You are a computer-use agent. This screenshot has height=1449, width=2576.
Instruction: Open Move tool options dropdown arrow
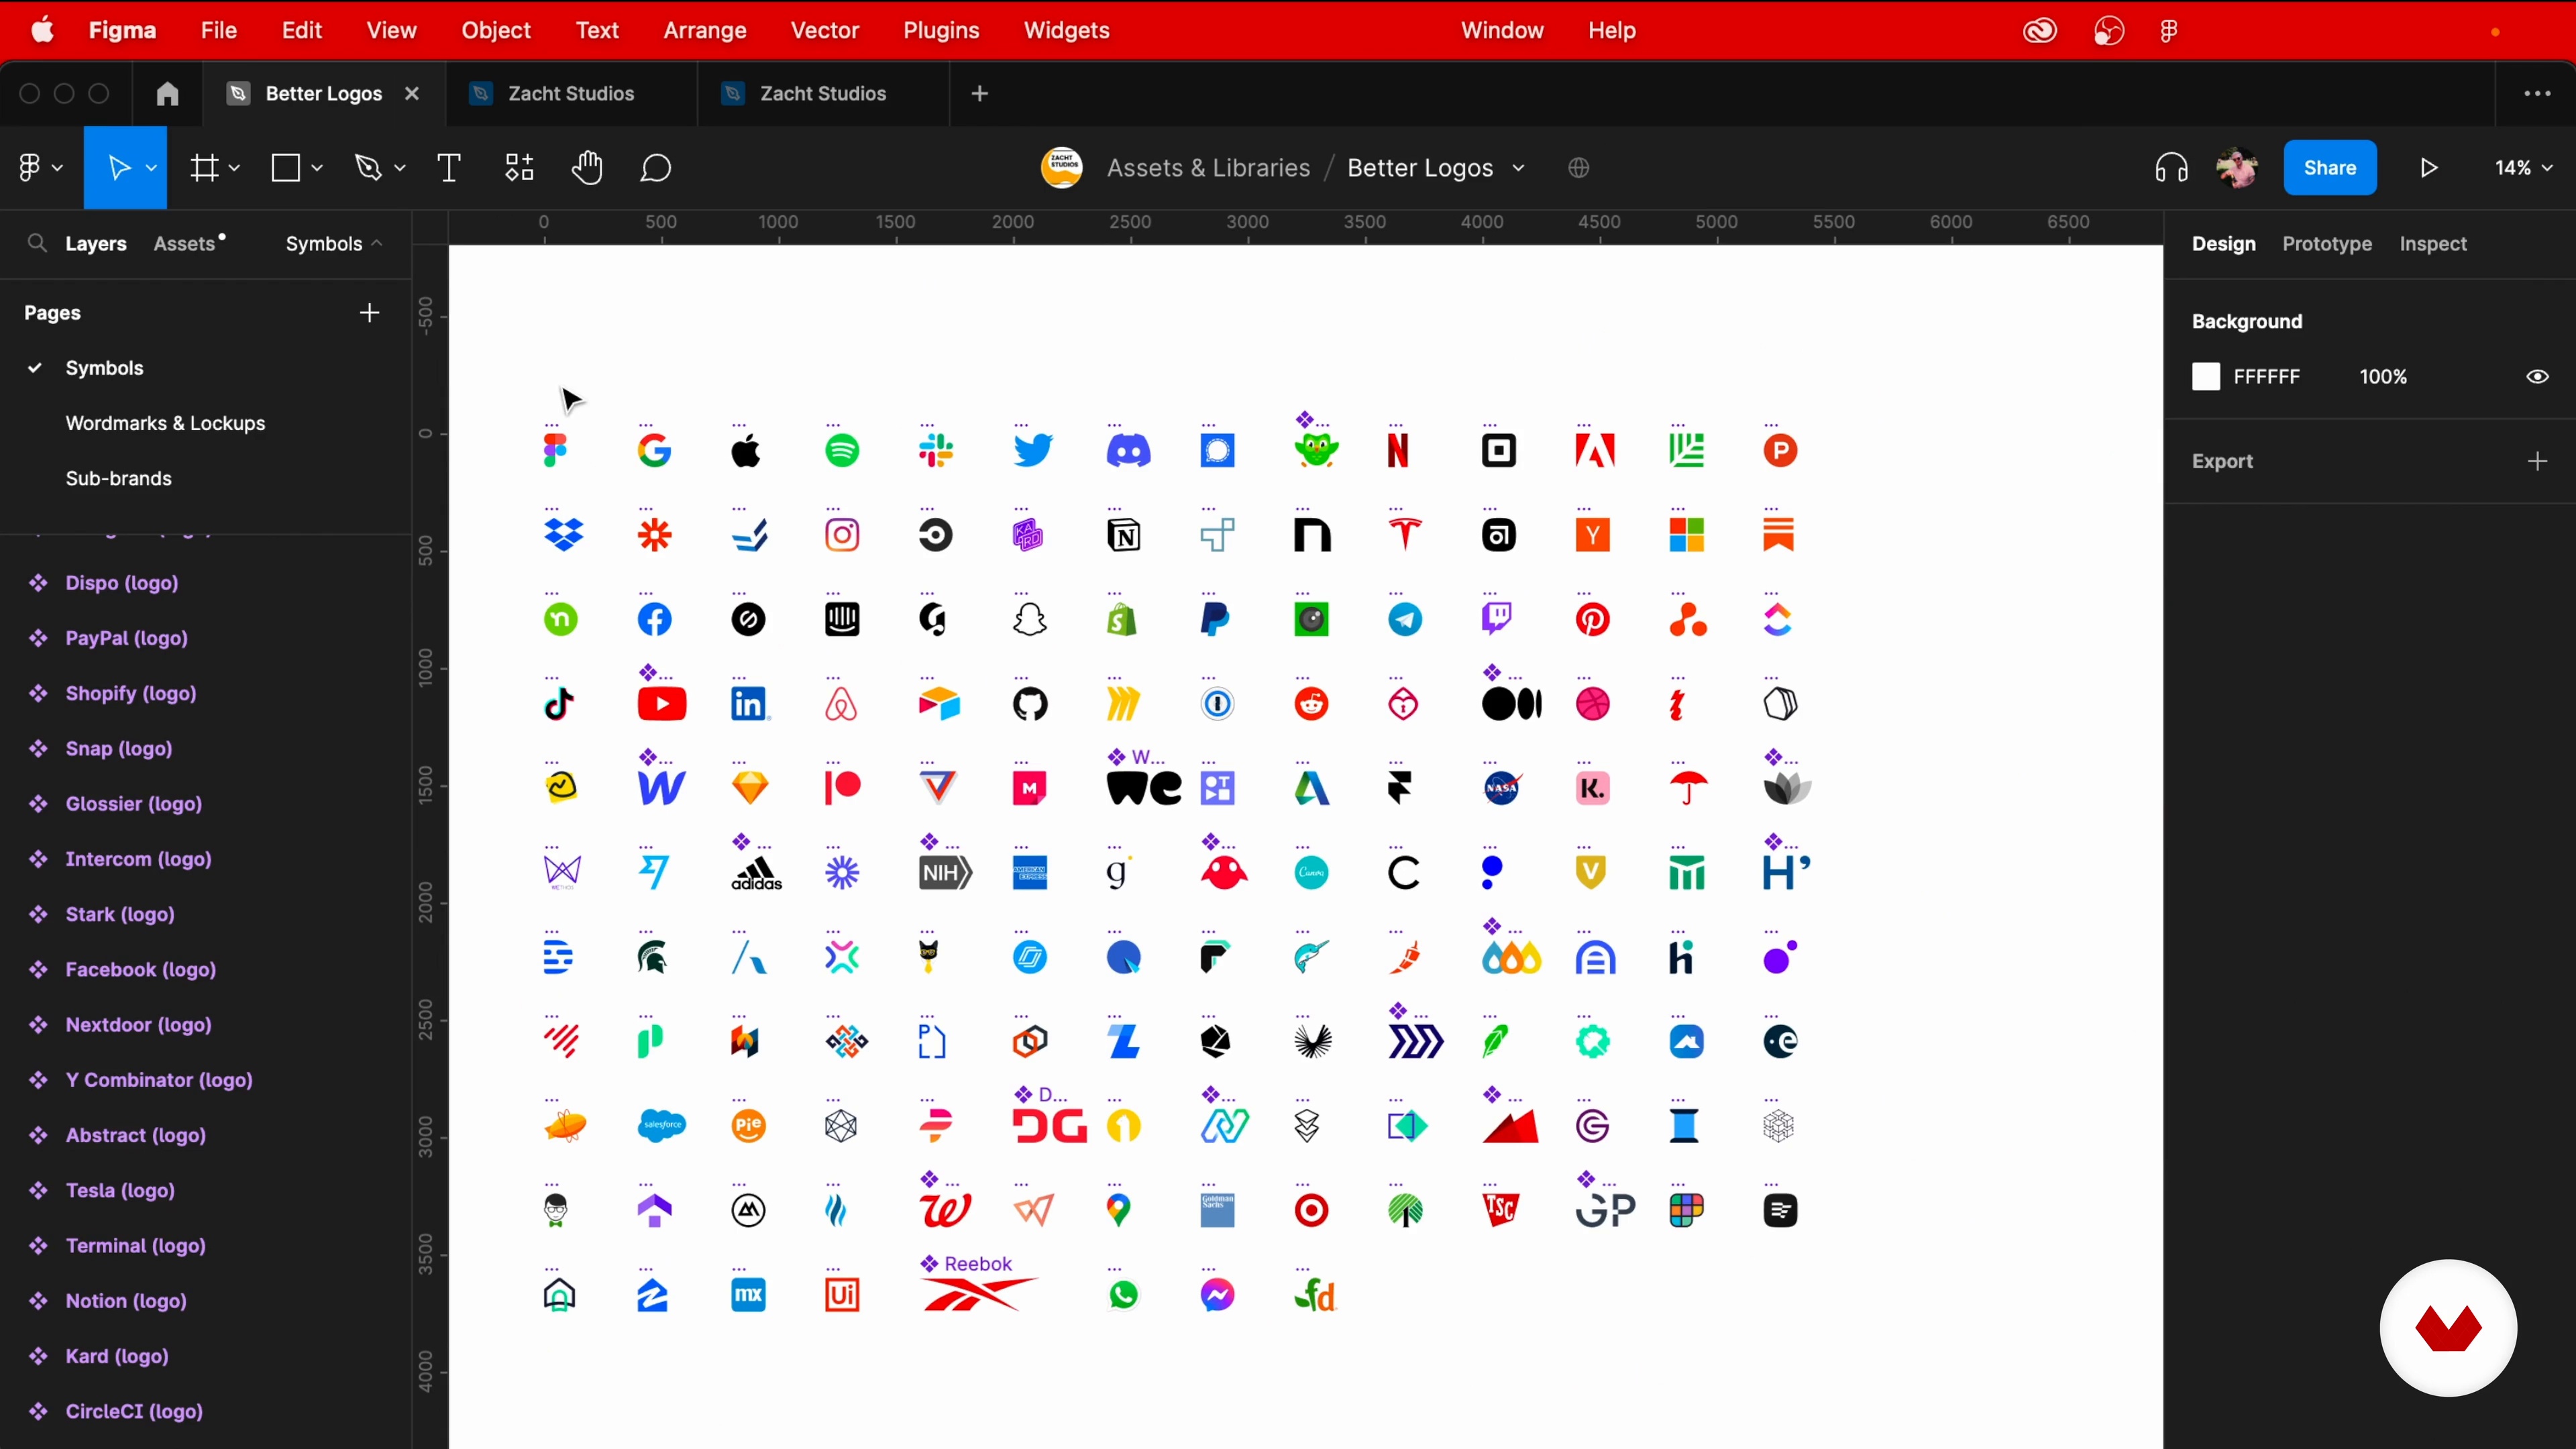click(x=151, y=168)
